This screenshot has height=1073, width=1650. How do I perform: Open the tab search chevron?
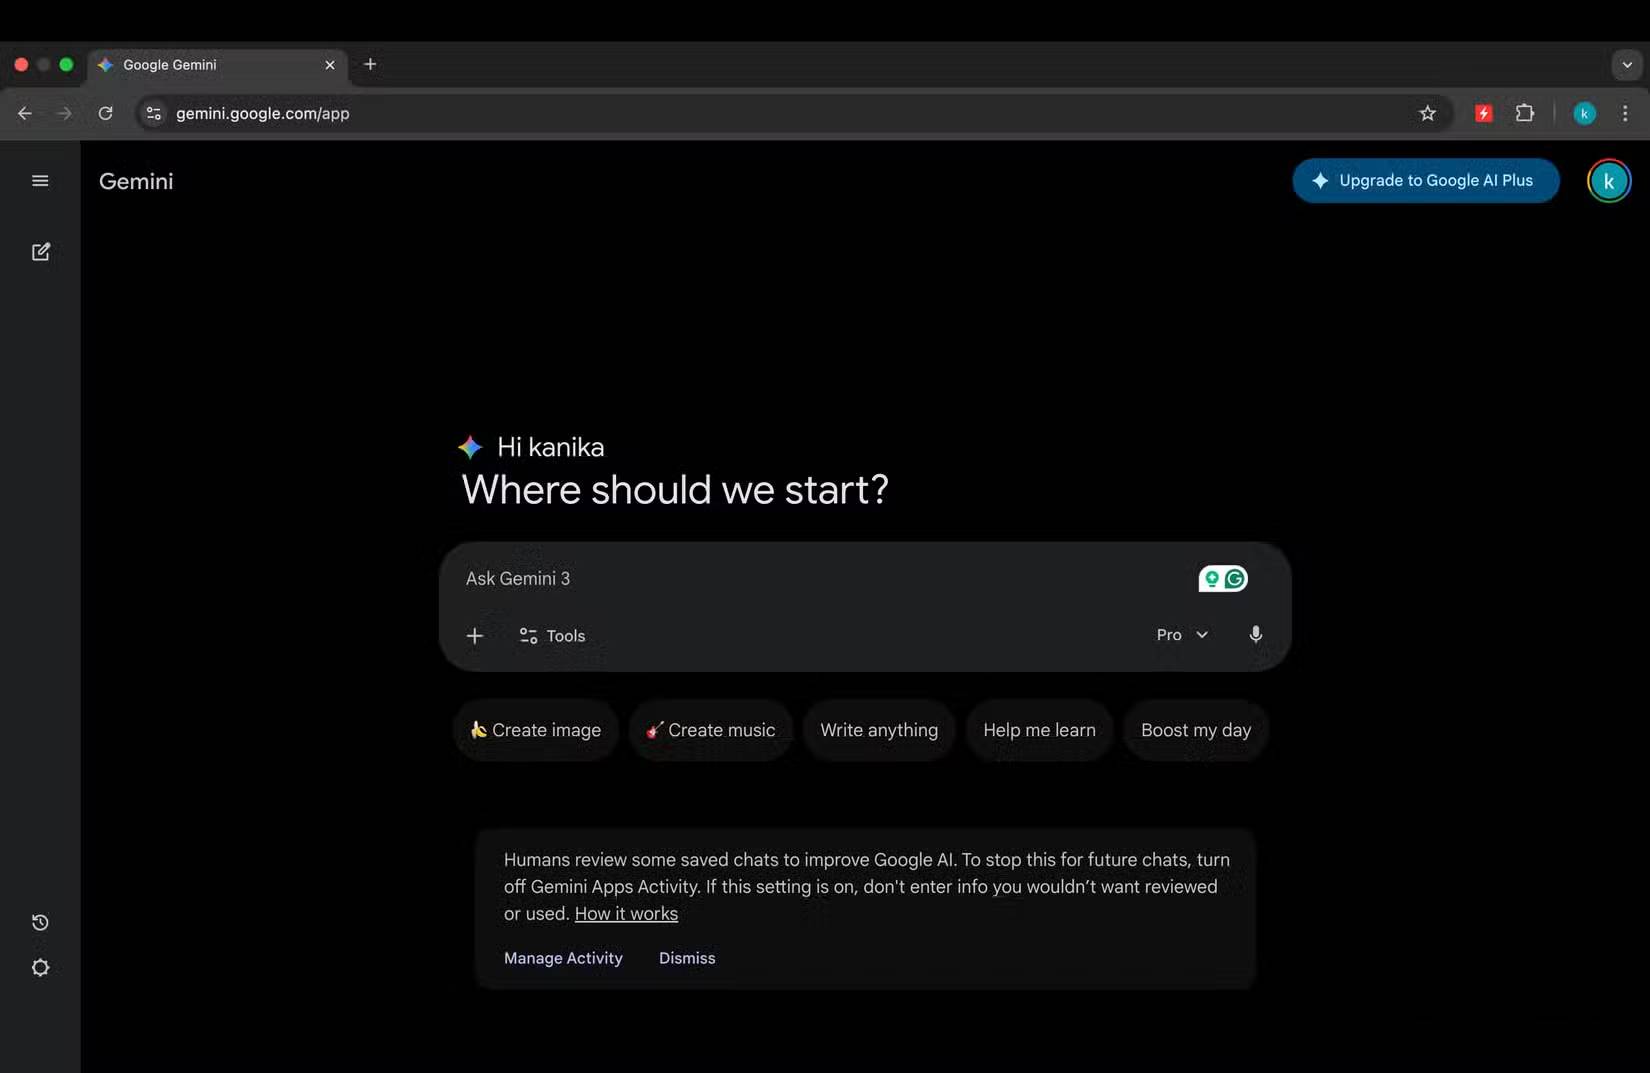[x=1626, y=64]
